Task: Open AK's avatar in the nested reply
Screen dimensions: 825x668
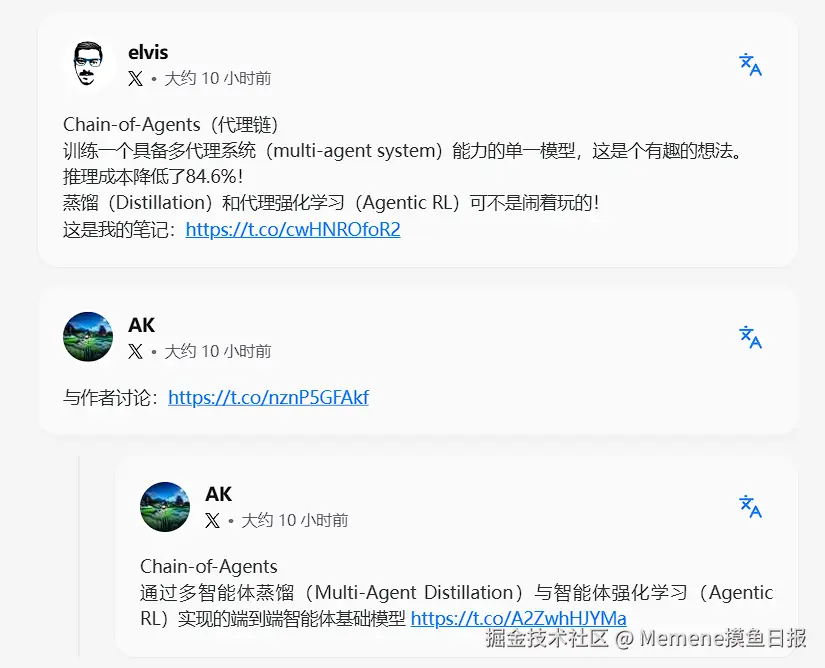Action: (165, 507)
